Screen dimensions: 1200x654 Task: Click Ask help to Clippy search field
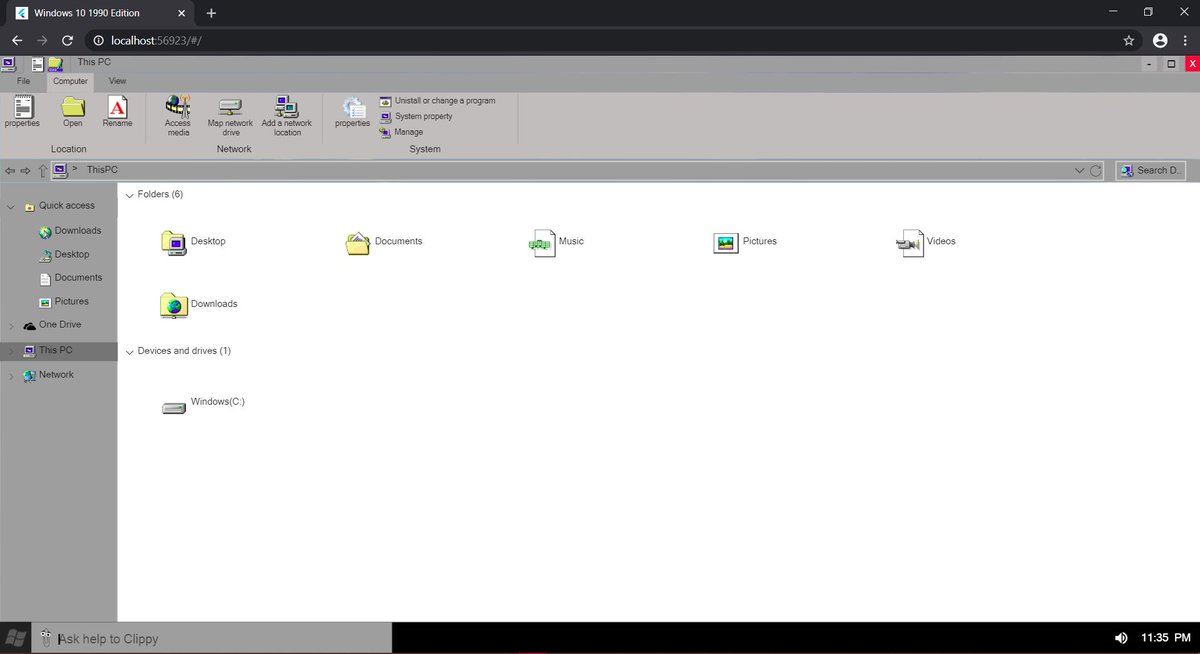click(x=212, y=638)
